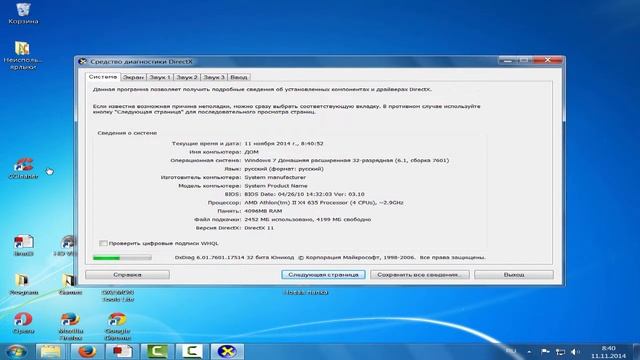Open the RU language indicator
The width and height of the screenshot is (640, 360).
pyautogui.click(x=511, y=351)
